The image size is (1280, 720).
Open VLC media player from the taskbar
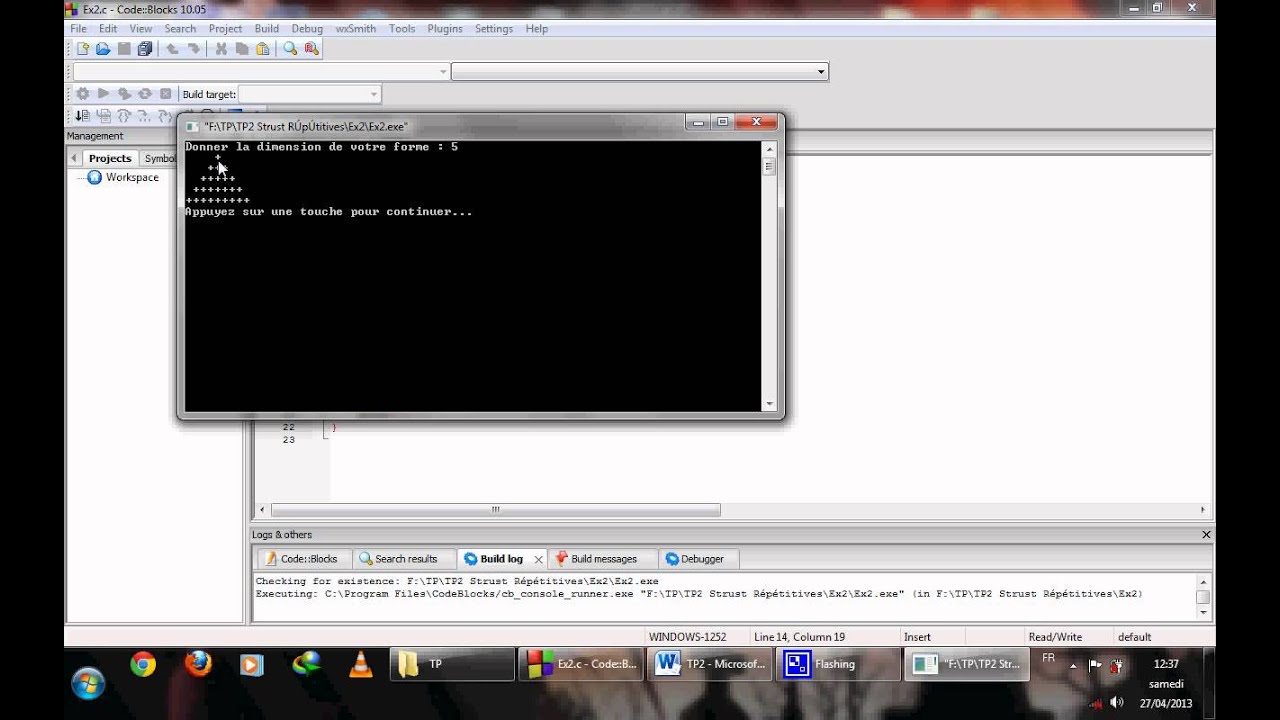pyautogui.click(x=360, y=664)
